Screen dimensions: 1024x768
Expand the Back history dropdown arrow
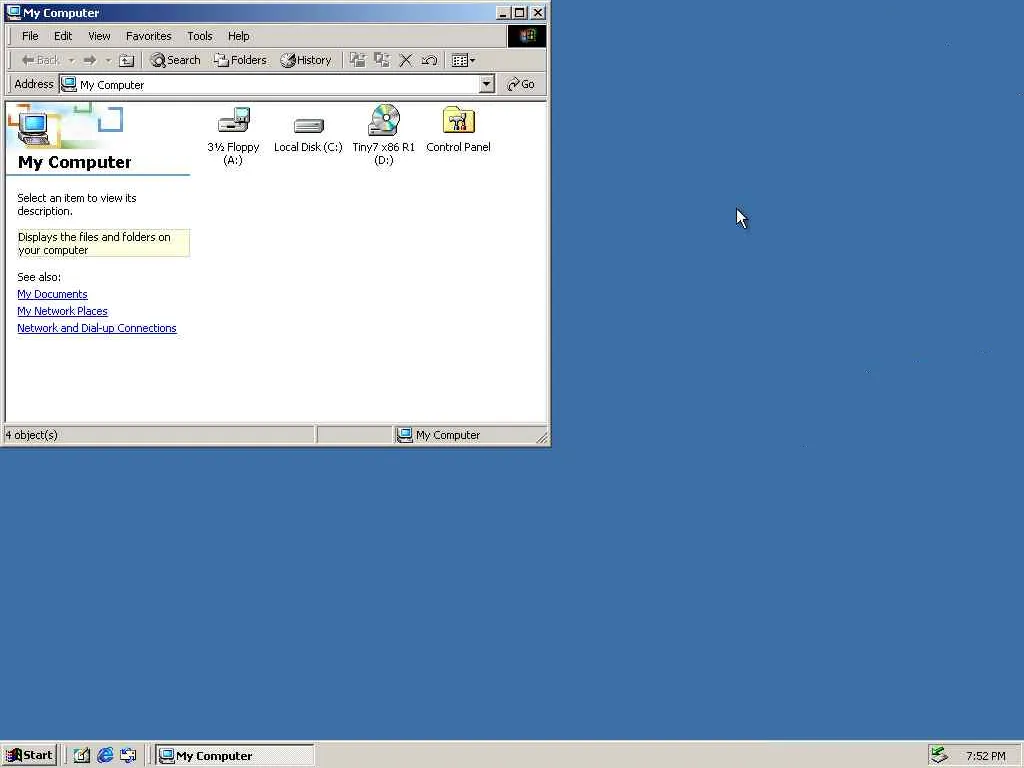click(72, 60)
